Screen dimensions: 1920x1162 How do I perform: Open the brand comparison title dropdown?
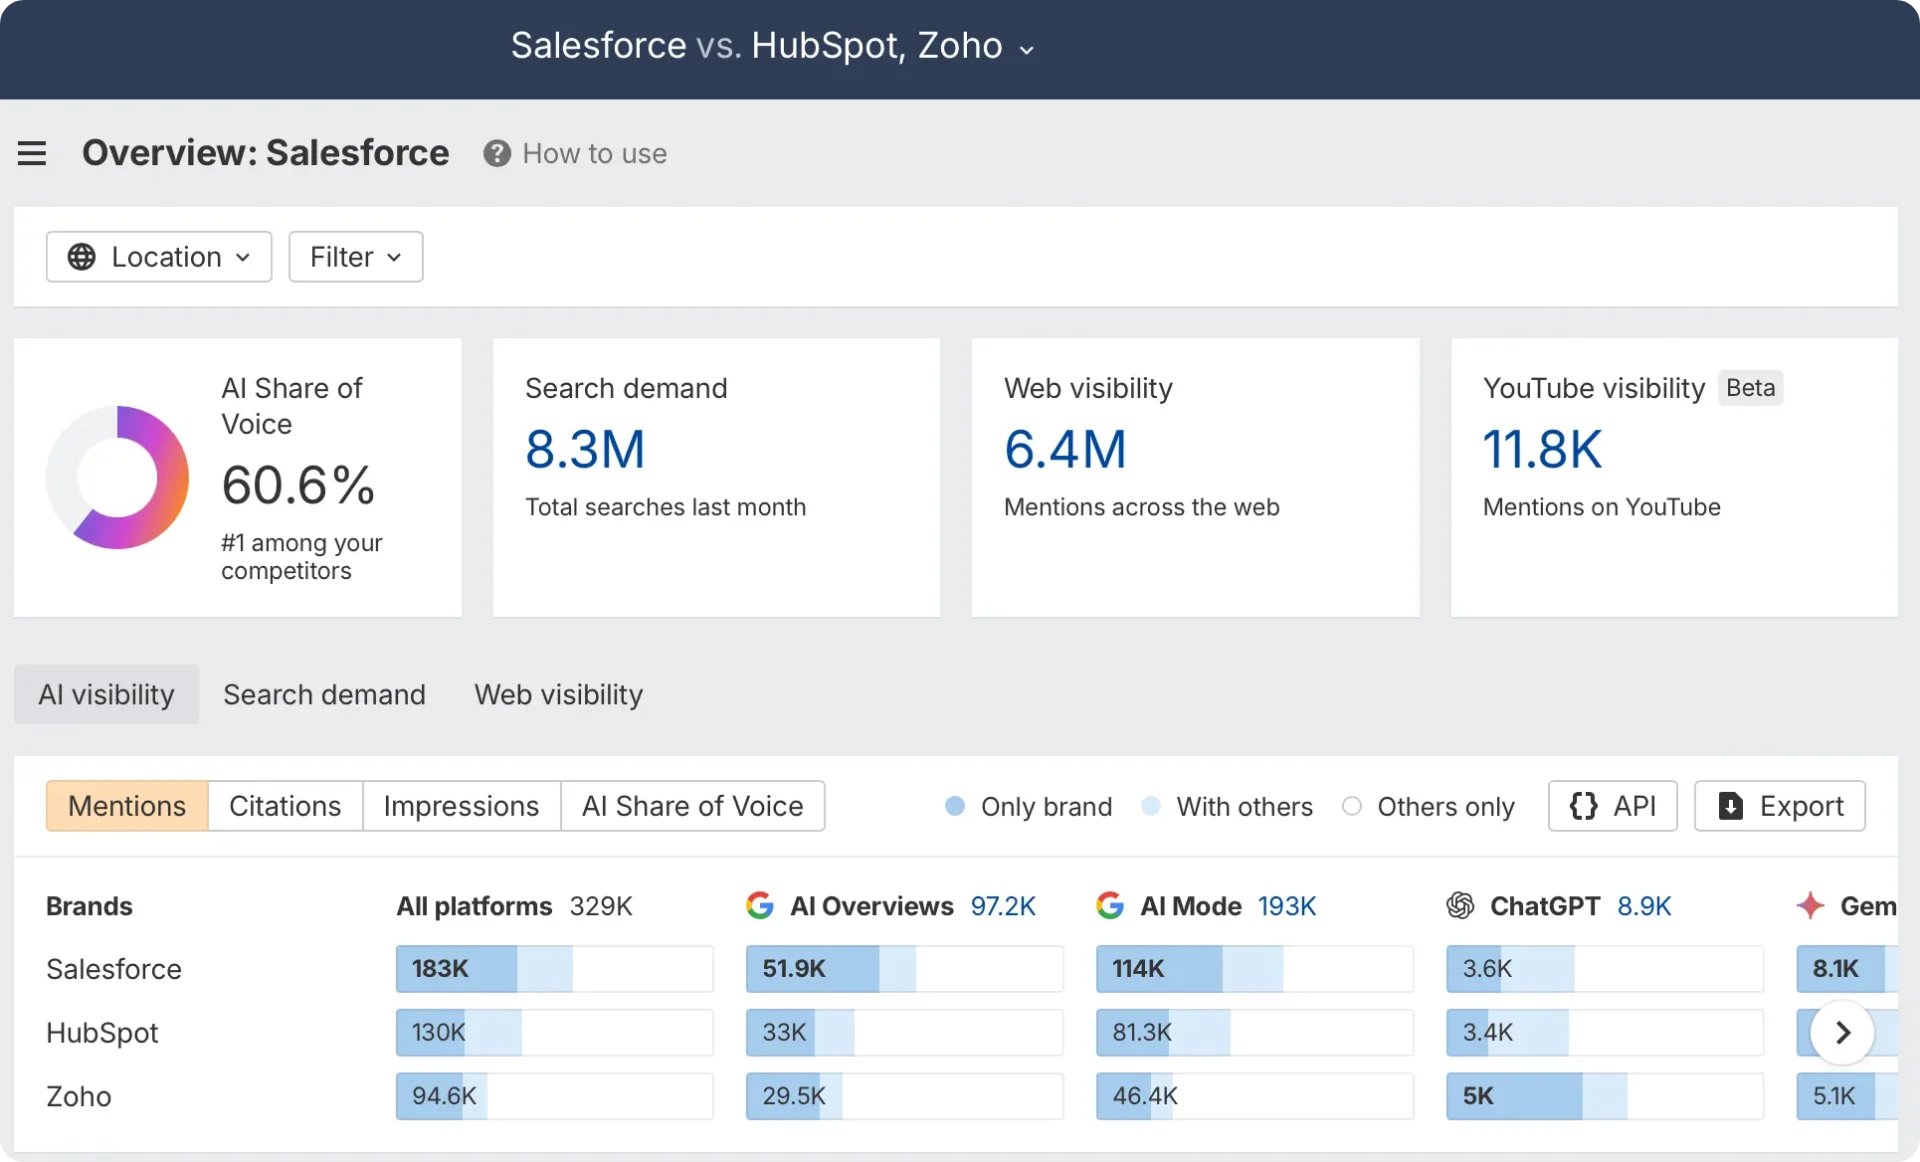1026,48
